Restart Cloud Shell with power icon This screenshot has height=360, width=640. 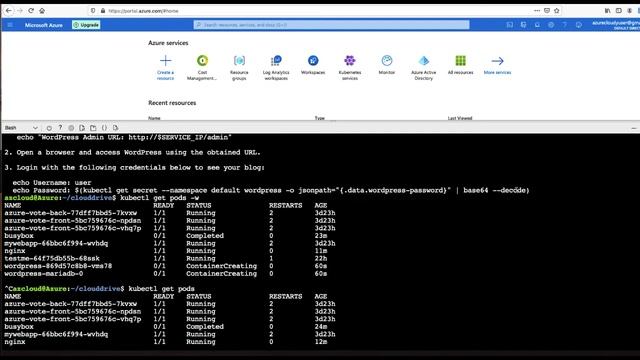click(49, 128)
